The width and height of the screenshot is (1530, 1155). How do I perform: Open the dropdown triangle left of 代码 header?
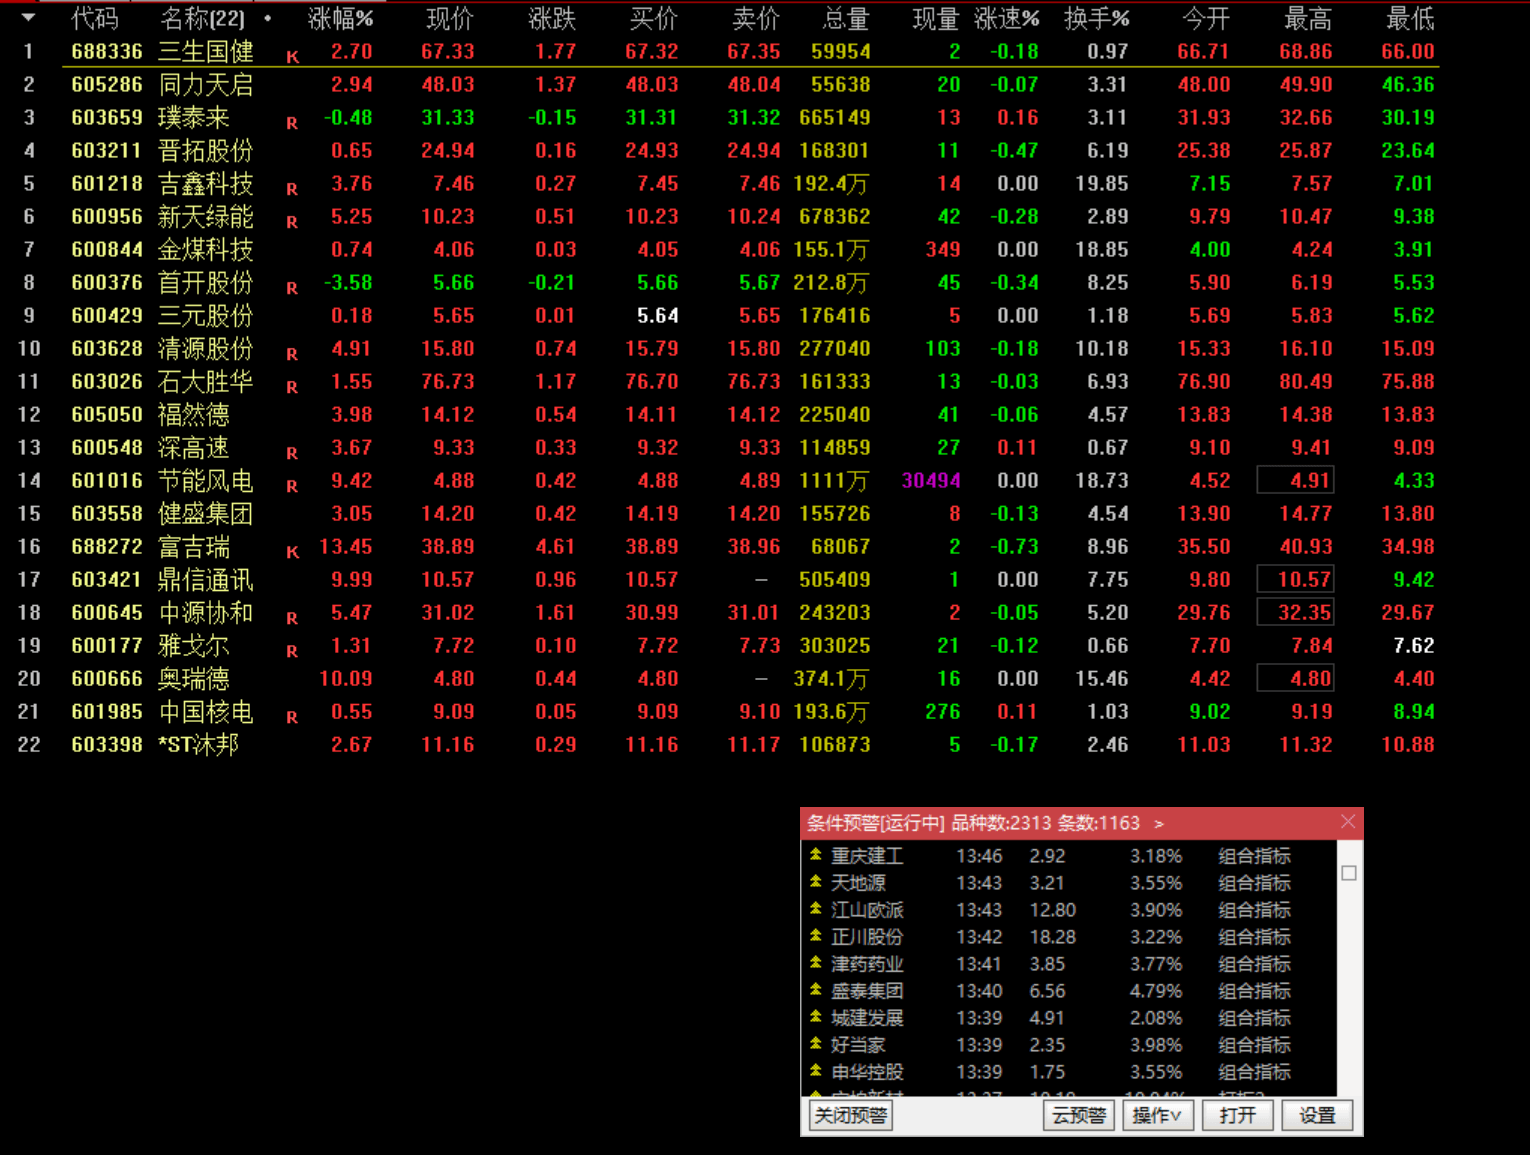[x=28, y=18]
